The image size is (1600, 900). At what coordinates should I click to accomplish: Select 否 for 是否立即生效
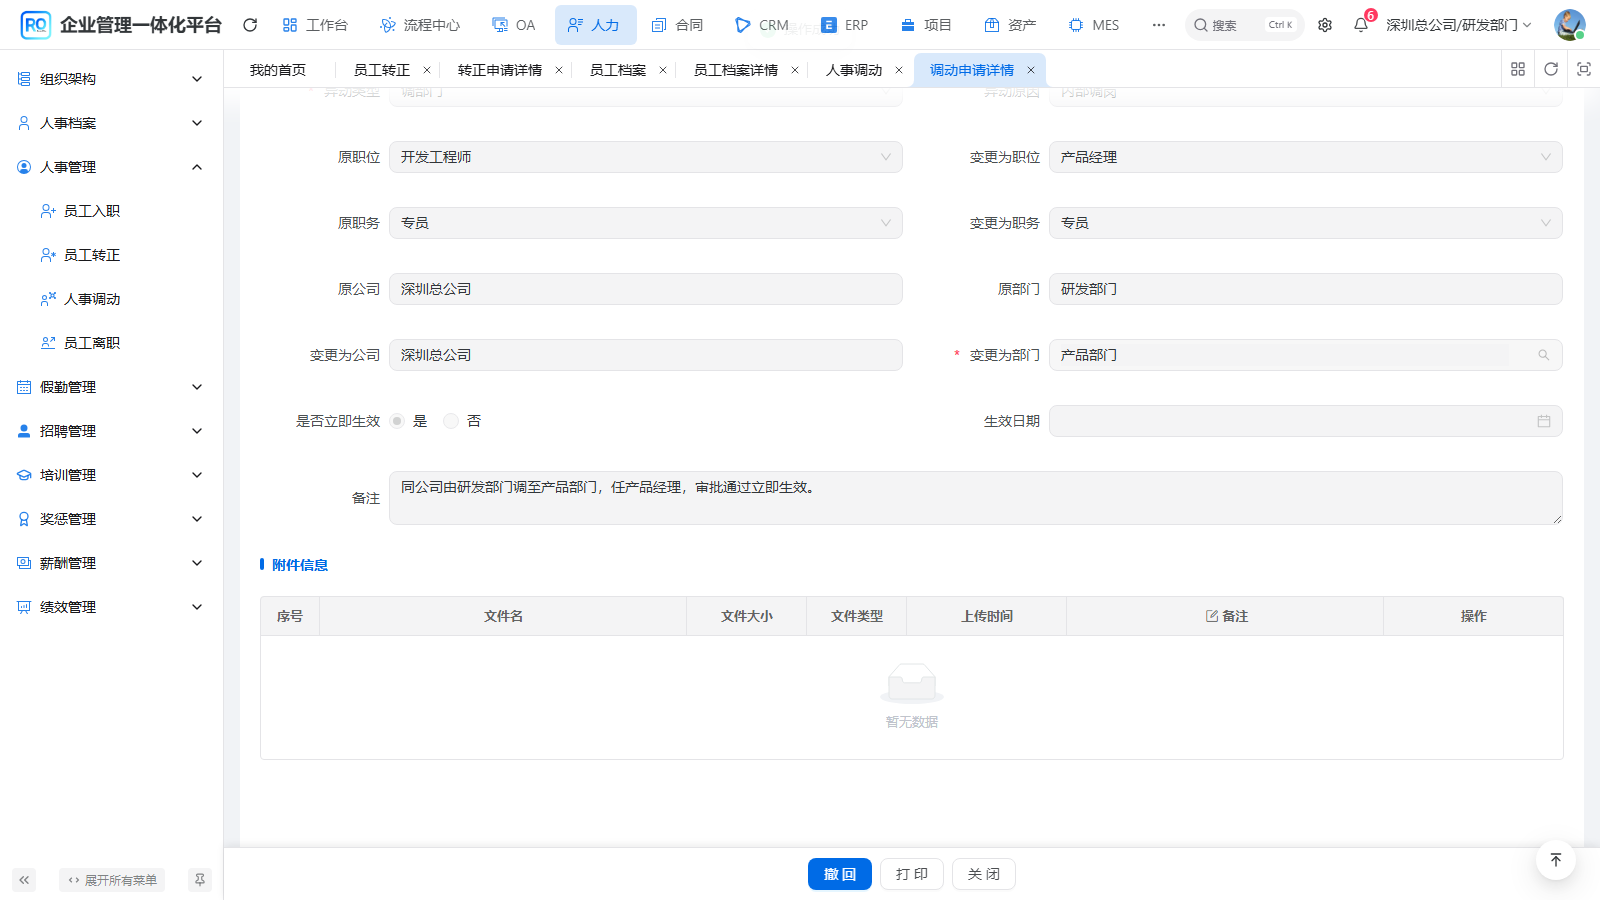pyautogui.click(x=451, y=421)
